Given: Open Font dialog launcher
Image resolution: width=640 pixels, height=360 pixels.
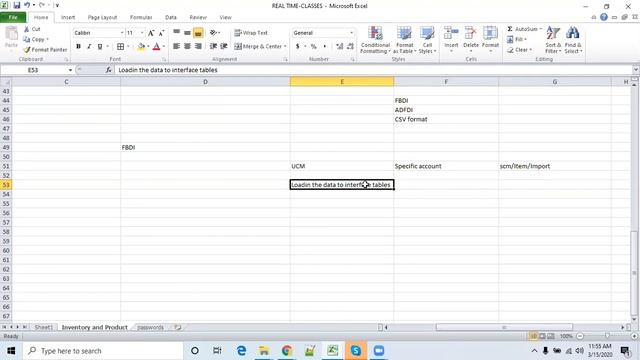Looking at the screenshot, I should [164, 60].
